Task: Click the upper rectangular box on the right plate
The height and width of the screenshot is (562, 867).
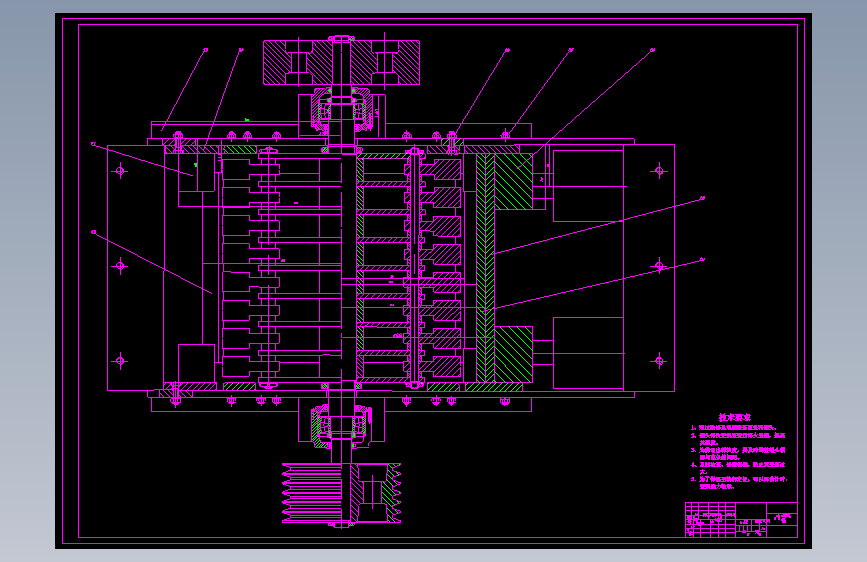Action: tap(588, 186)
